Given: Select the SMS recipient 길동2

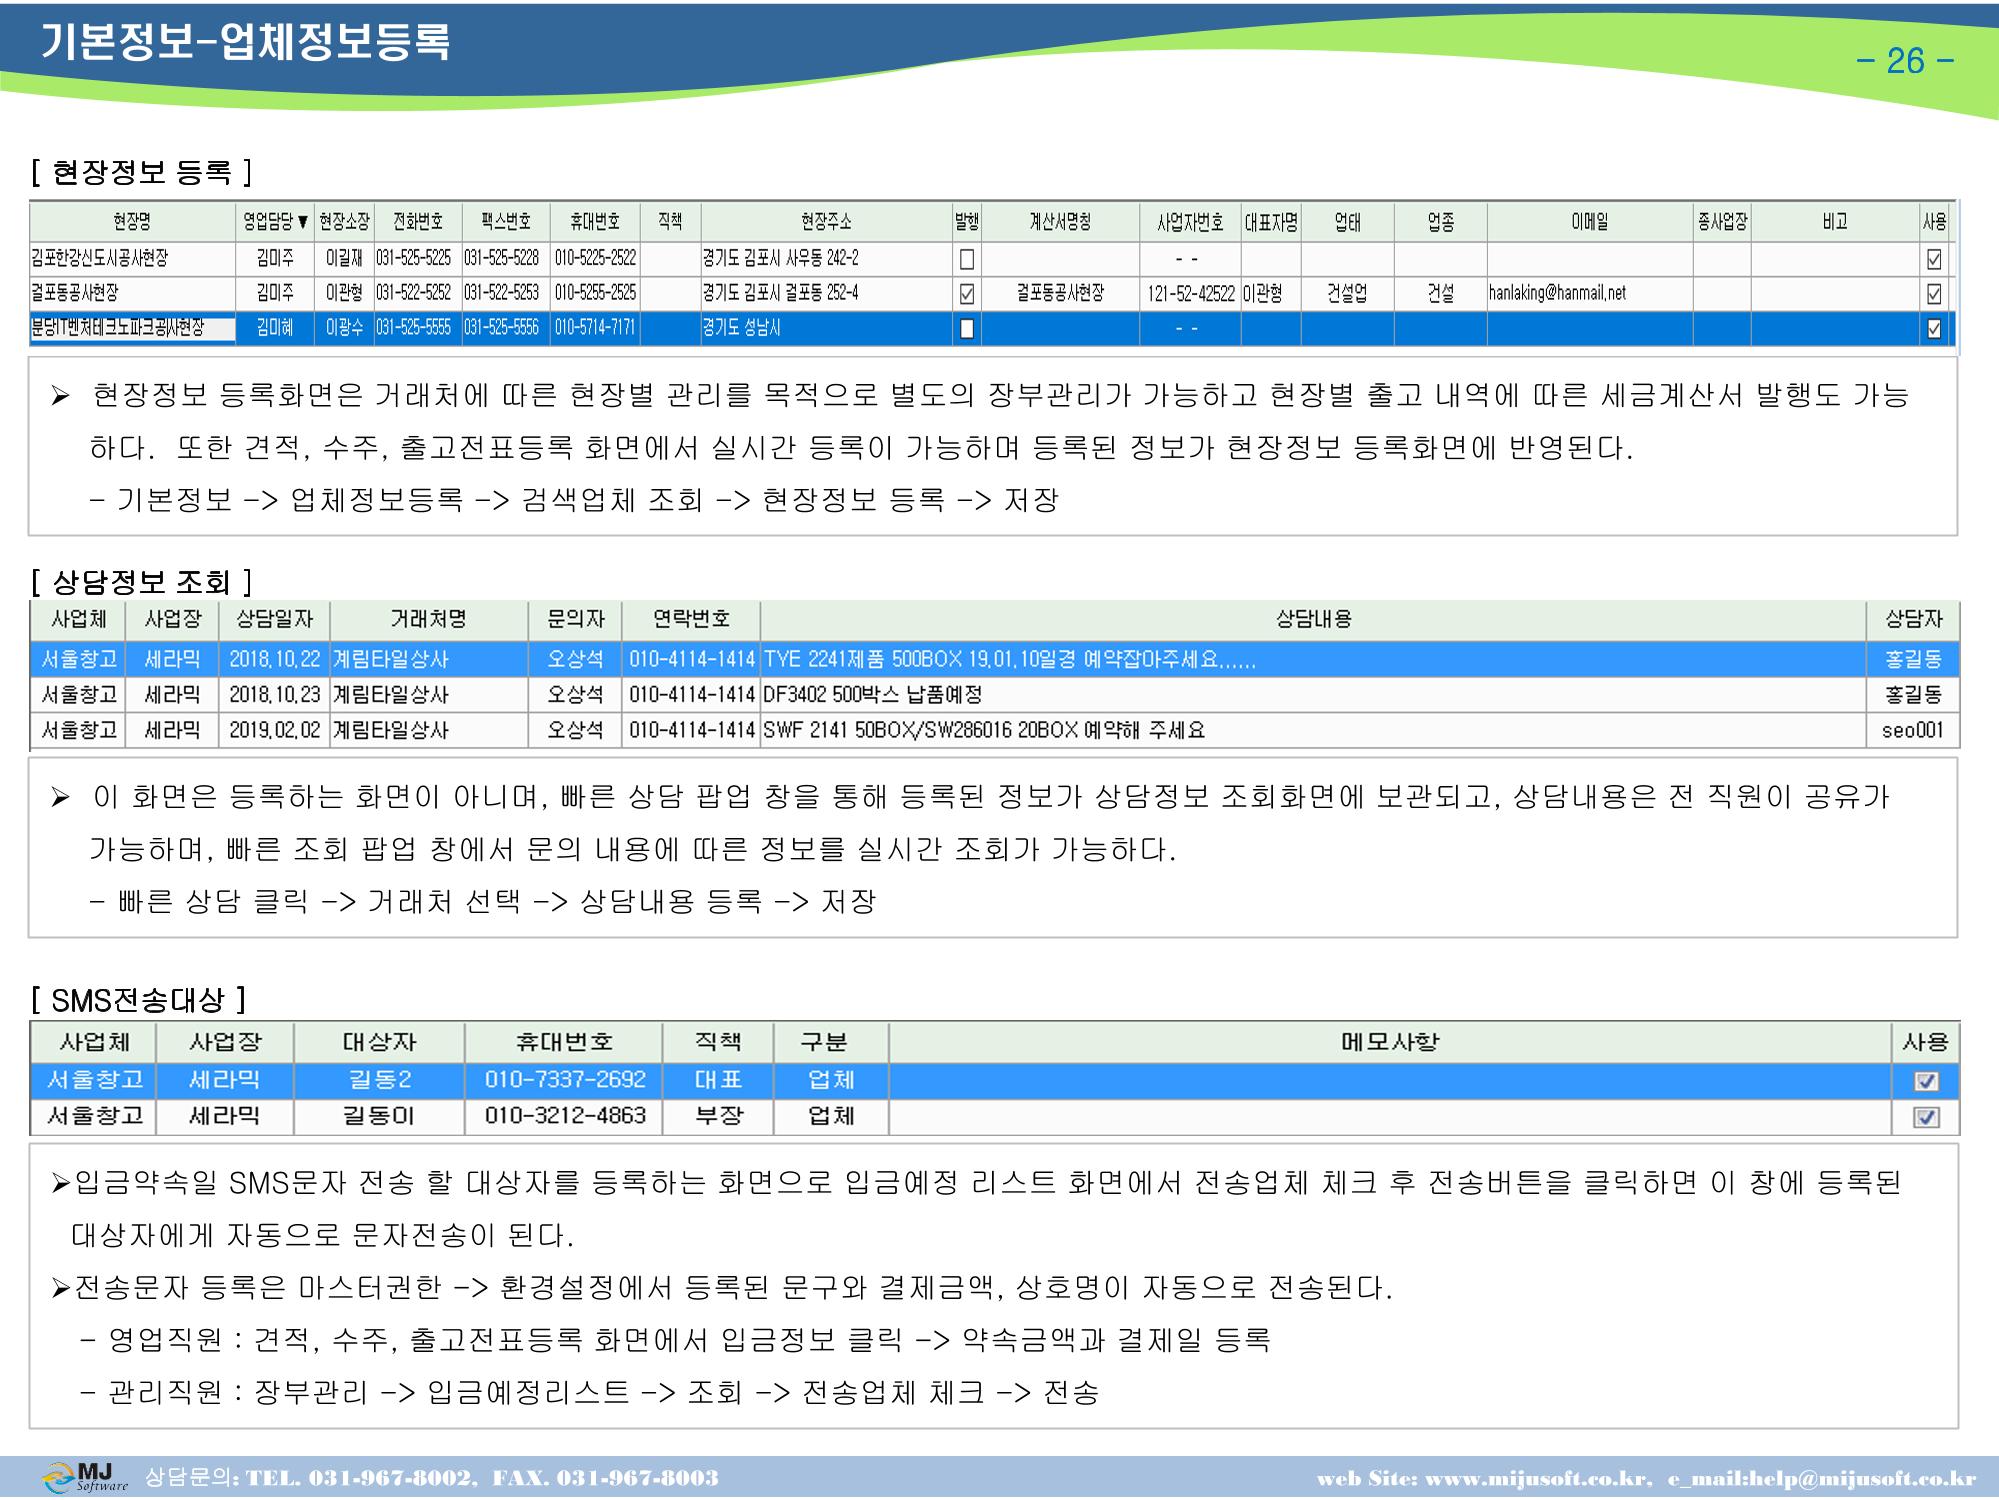Looking at the screenshot, I should click(379, 1081).
